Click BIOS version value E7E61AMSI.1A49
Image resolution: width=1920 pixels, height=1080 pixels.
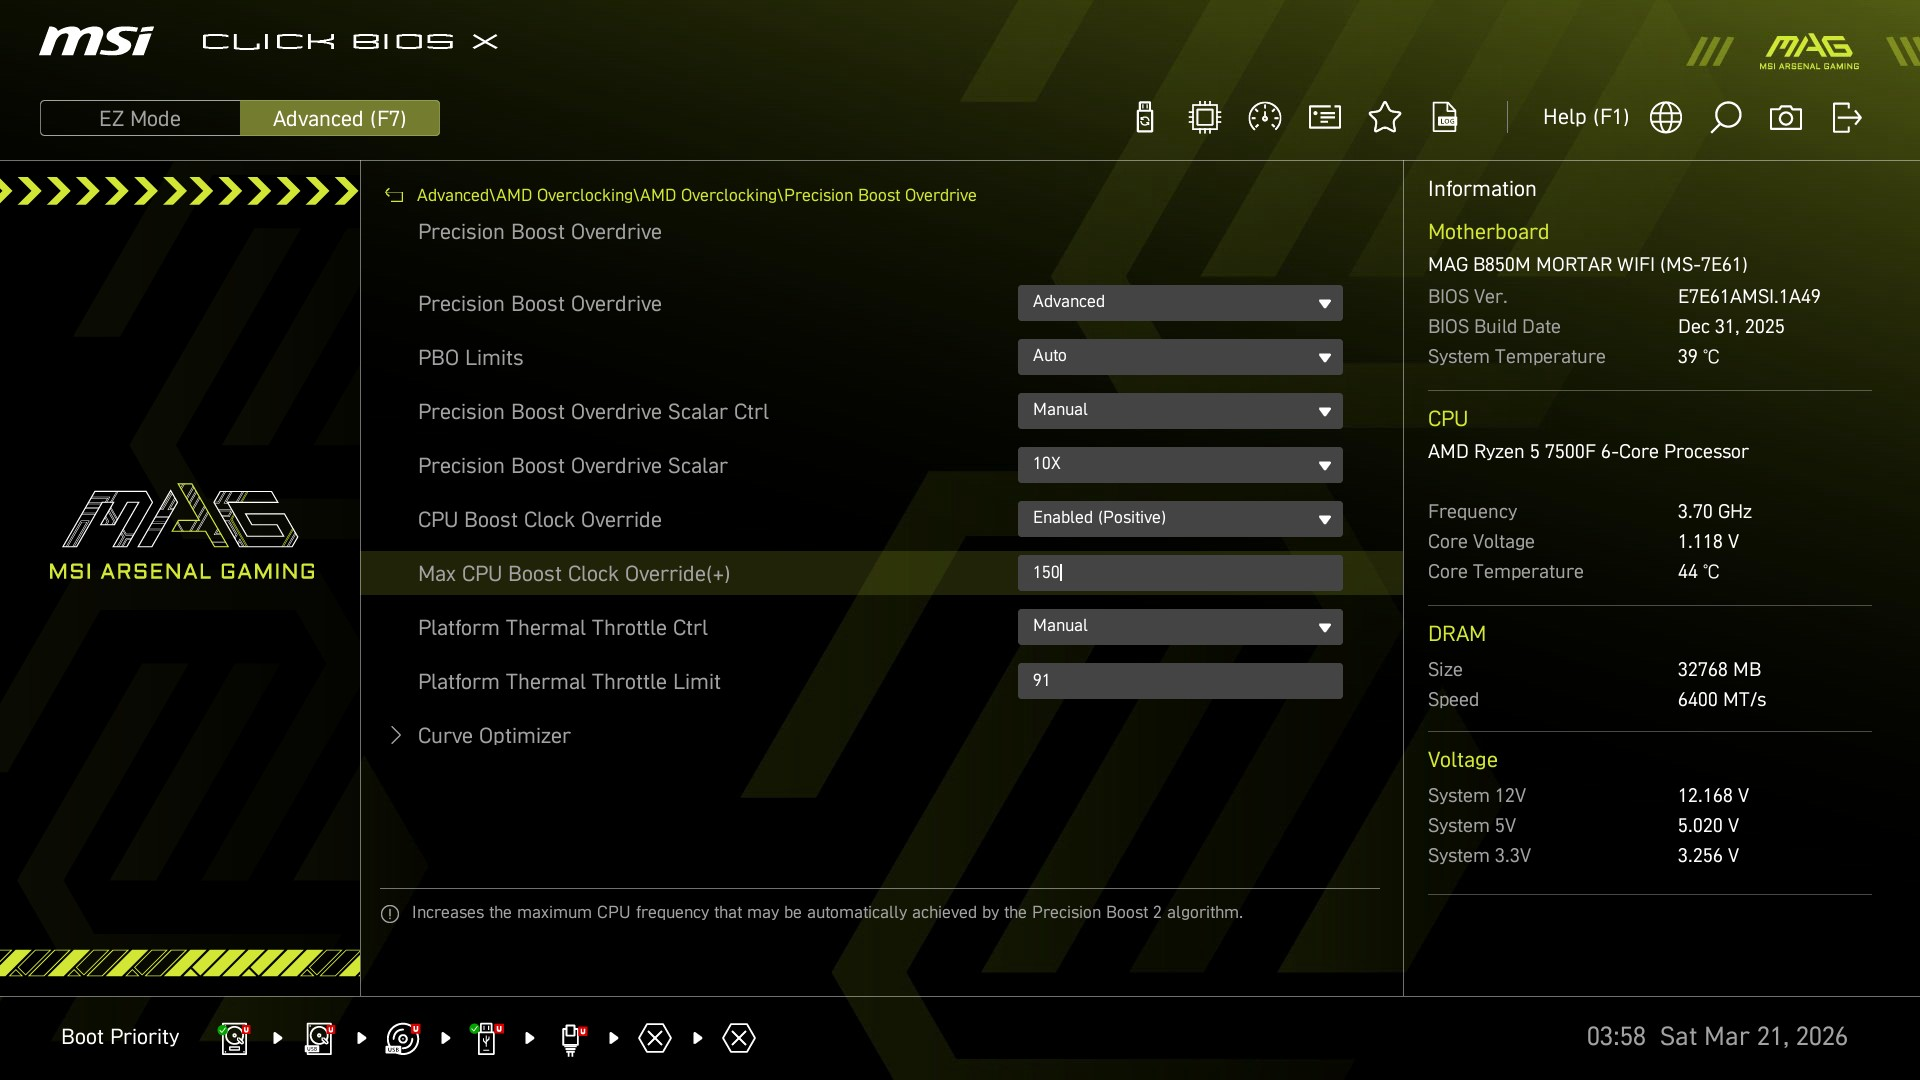(x=1749, y=297)
